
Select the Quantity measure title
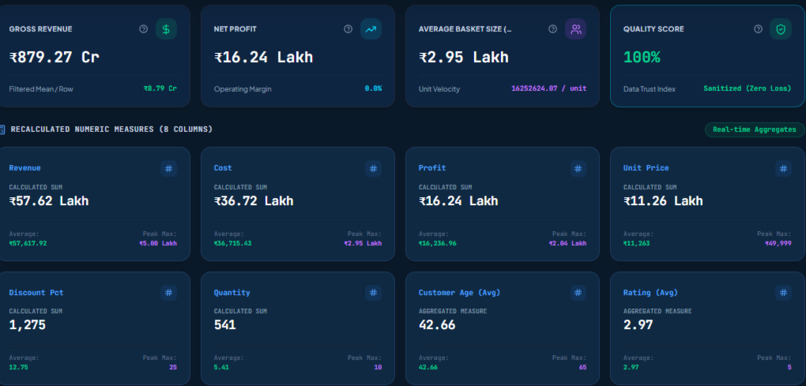tap(232, 292)
